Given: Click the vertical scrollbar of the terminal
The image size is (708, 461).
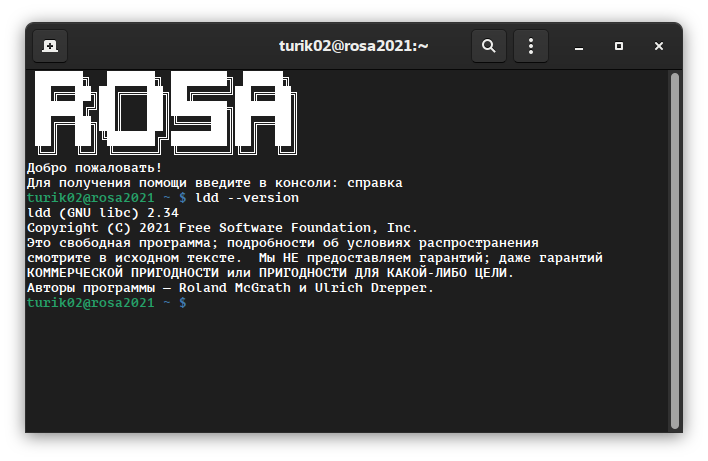Looking at the screenshot, I should point(675,251).
